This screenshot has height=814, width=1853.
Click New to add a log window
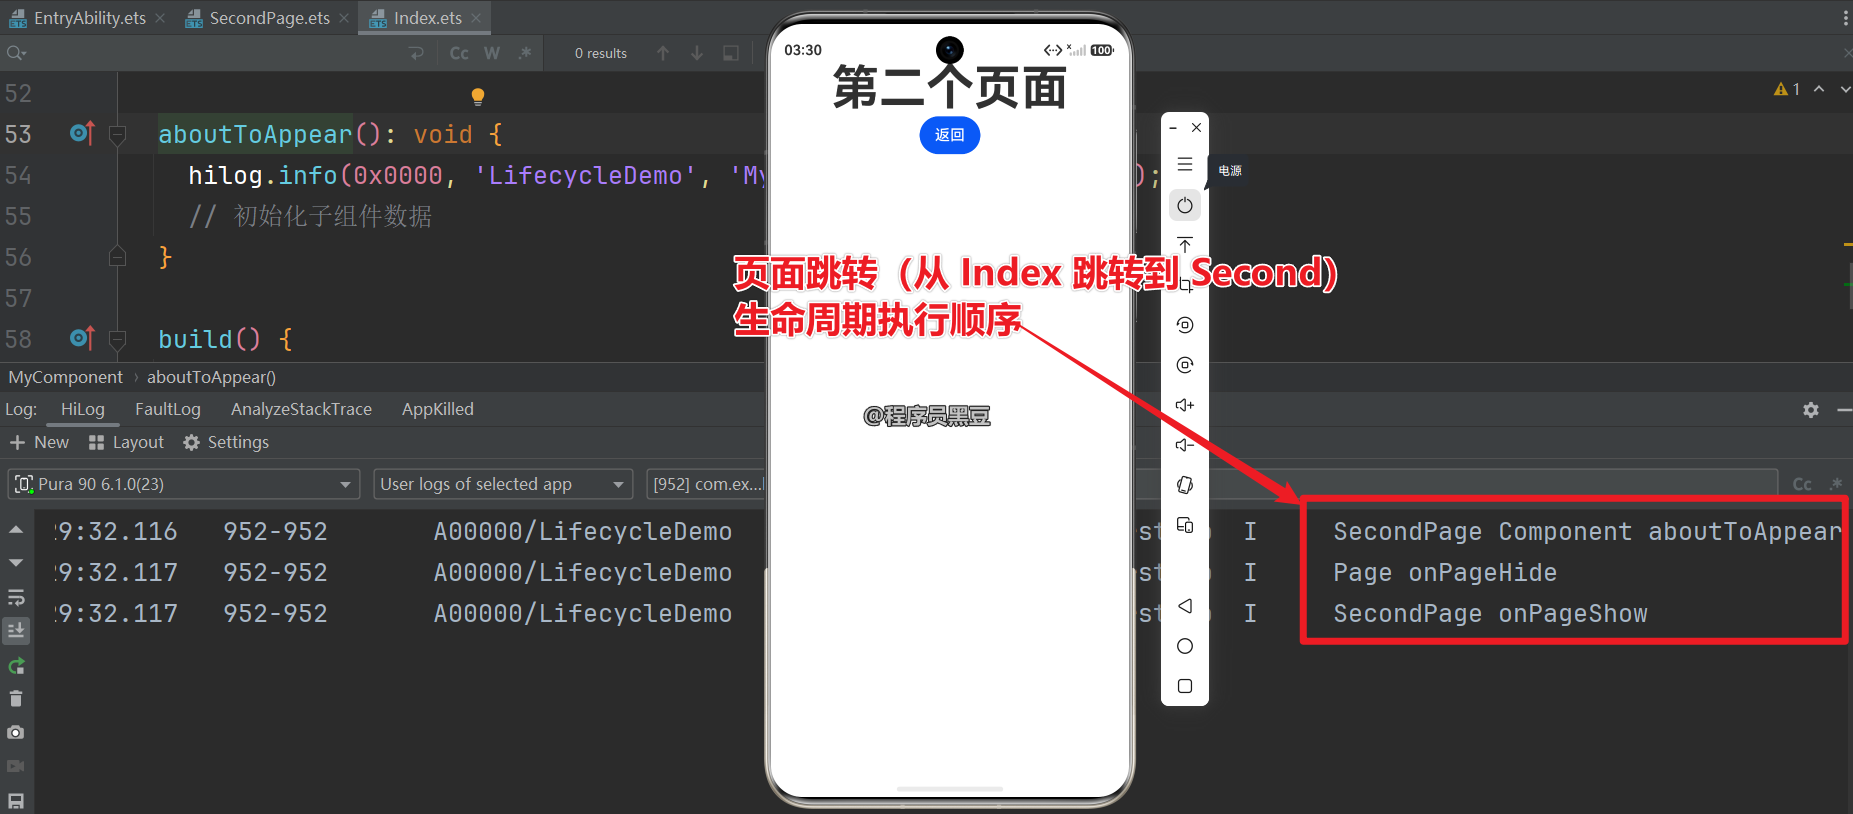[x=39, y=442]
